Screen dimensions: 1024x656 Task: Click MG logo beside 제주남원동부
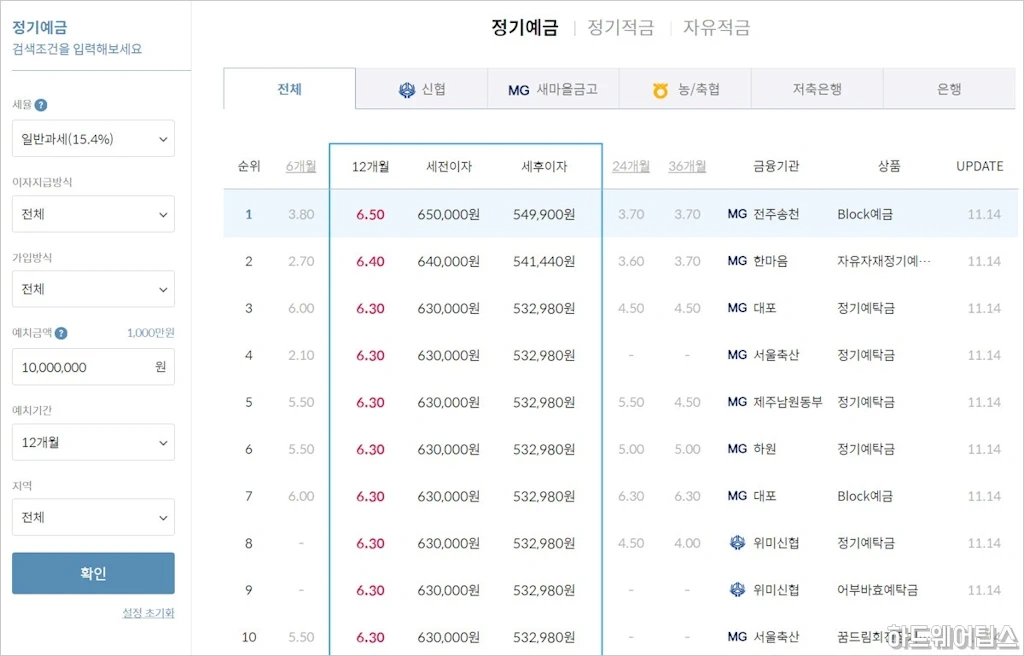point(737,402)
